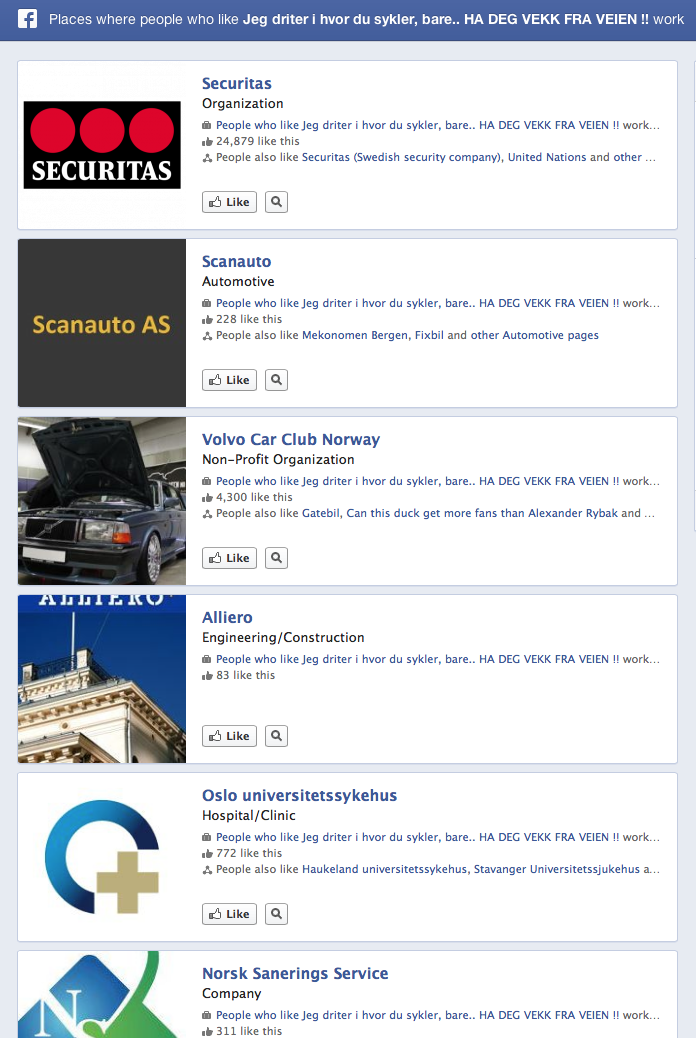
Task: Click the search icon in Securitas card
Action: [276, 202]
